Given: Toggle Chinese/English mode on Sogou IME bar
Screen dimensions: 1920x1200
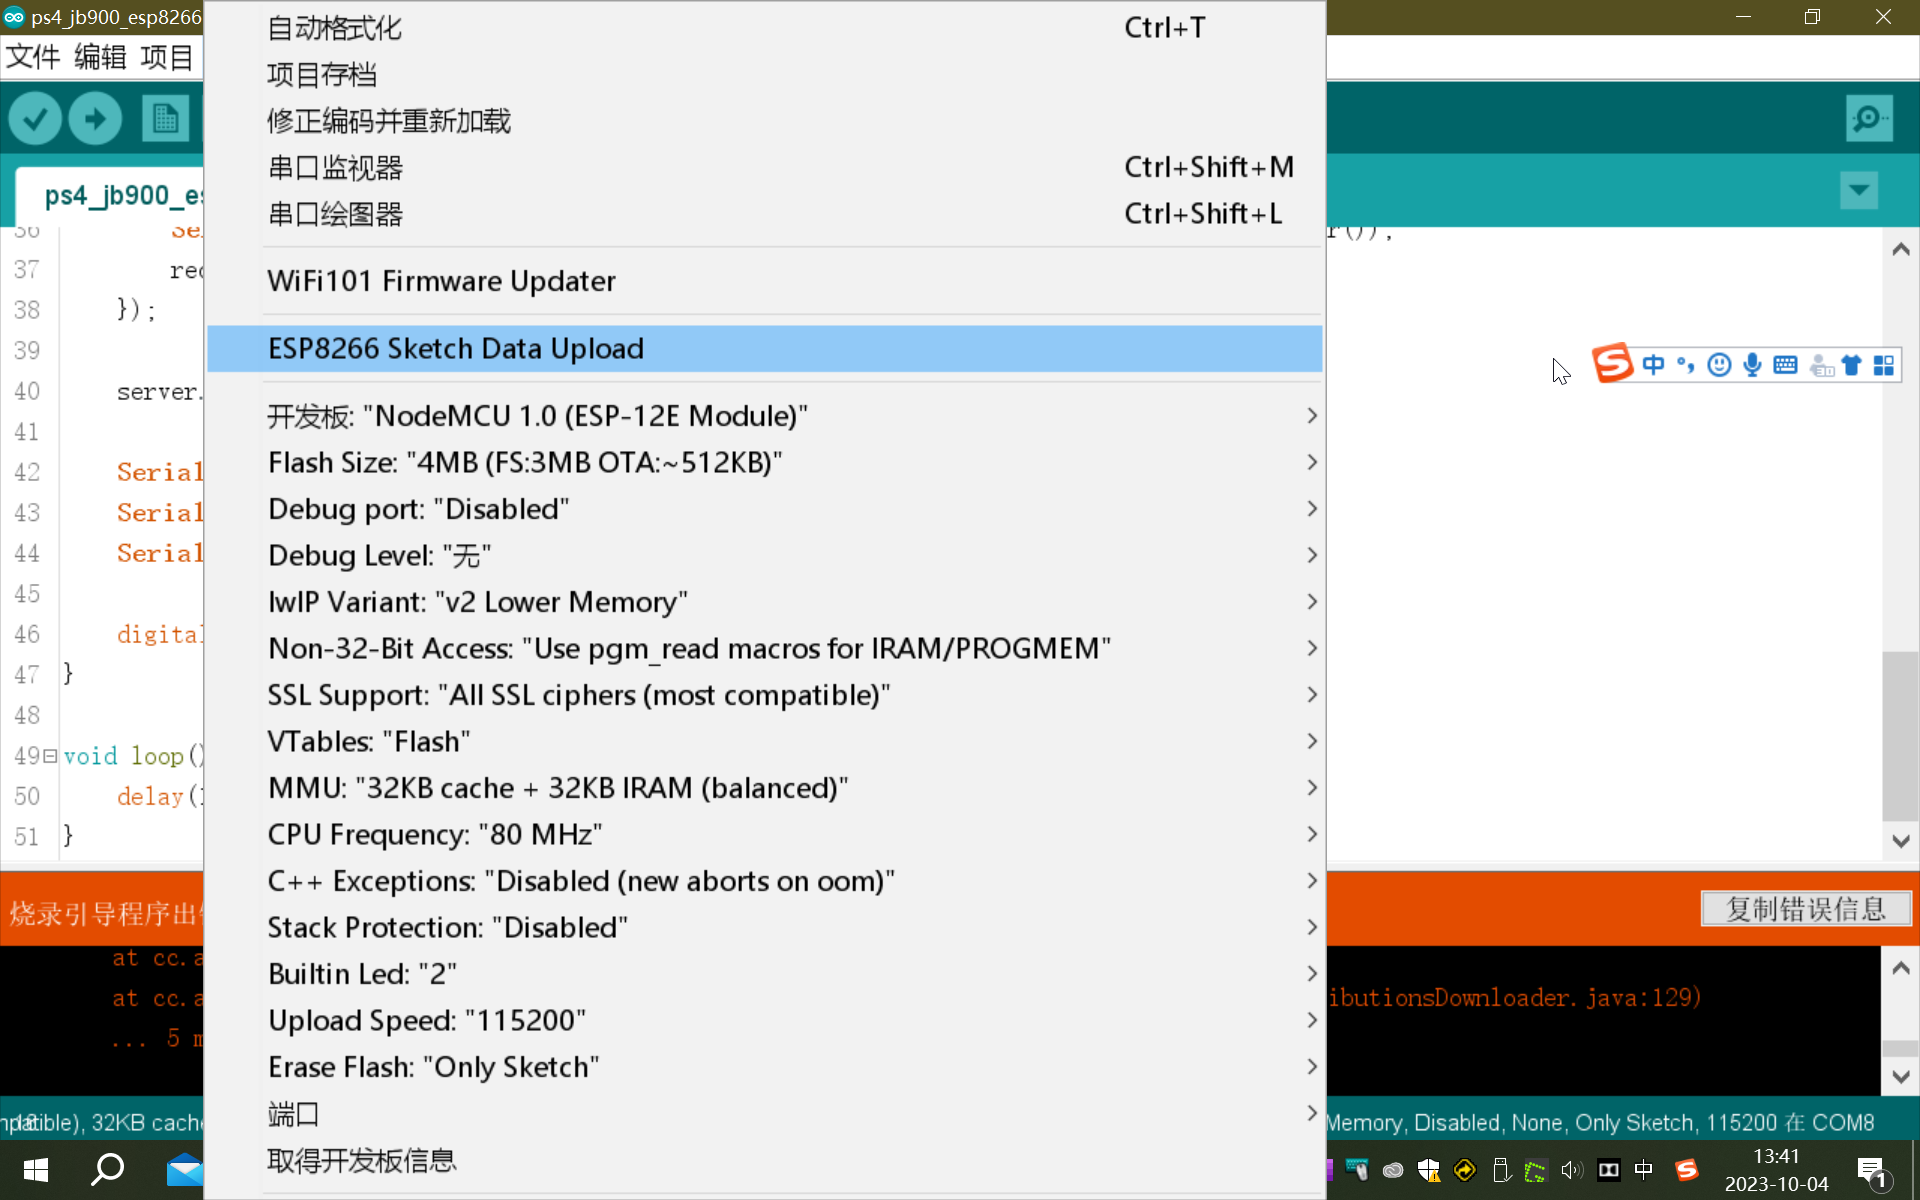Looking at the screenshot, I should [1653, 365].
